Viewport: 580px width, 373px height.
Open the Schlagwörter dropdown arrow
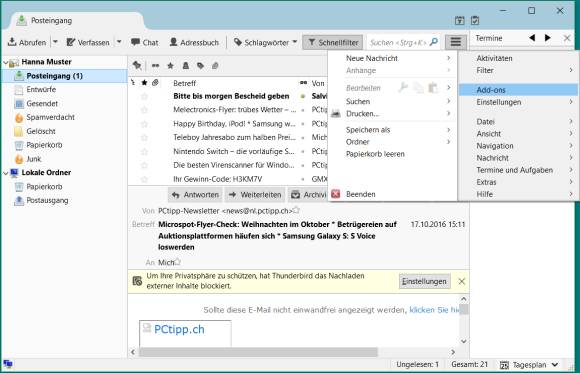(x=295, y=42)
